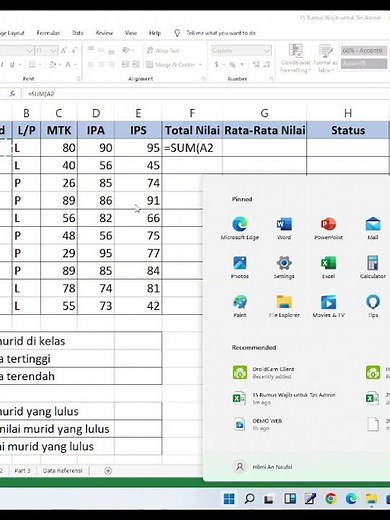
Task: Open the font size dropdown
Action: (53, 51)
